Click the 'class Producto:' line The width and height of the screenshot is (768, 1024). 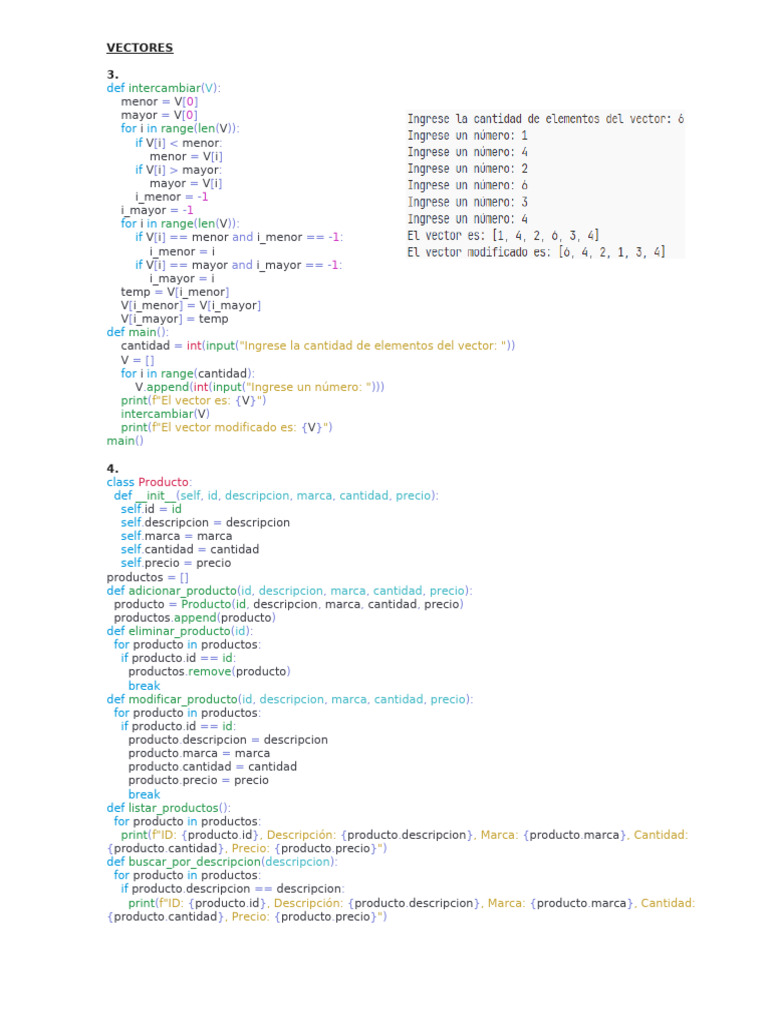click(149, 482)
